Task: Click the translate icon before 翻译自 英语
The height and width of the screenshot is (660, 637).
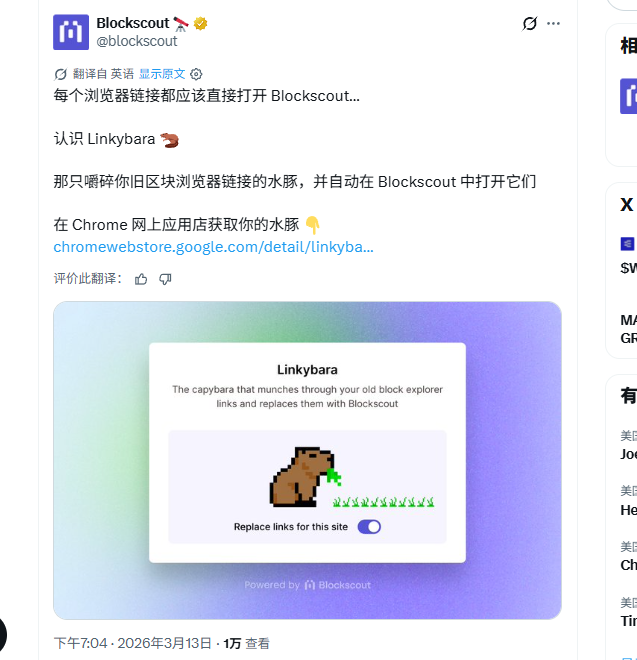Action: pyautogui.click(x=61, y=75)
